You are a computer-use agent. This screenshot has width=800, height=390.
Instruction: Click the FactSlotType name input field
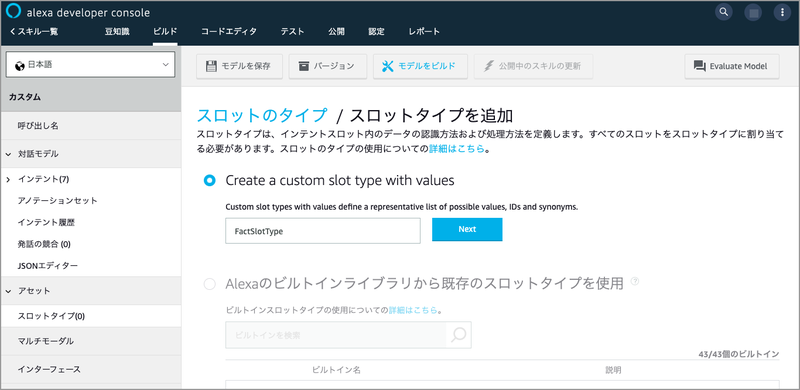click(x=323, y=231)
